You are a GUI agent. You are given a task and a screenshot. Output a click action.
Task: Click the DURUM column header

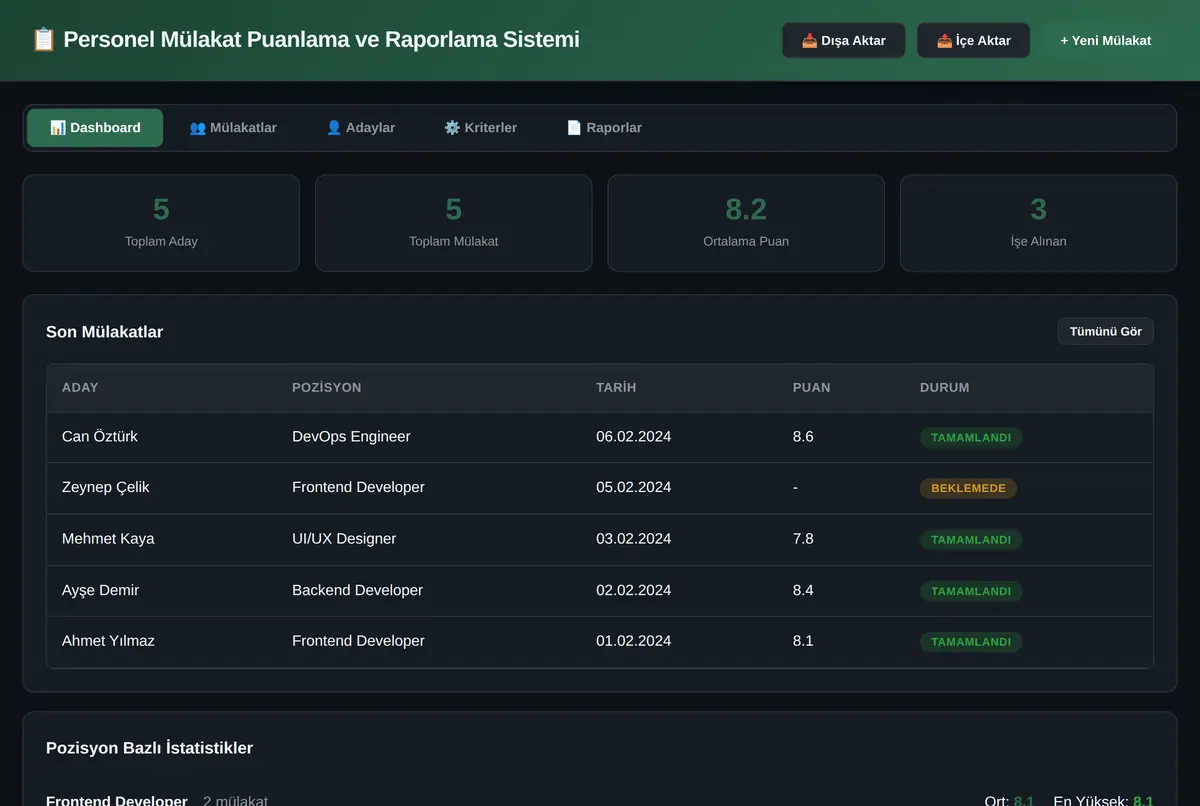point(945,388)
